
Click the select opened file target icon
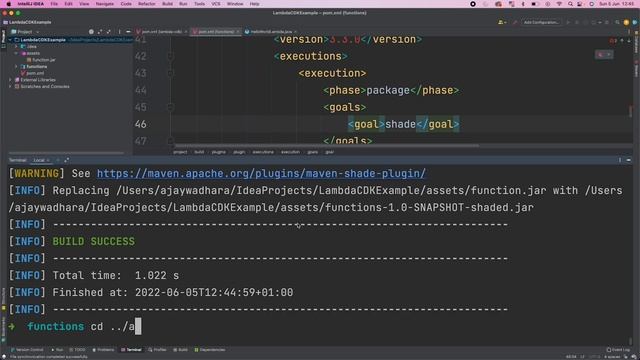[x=91, y=31]
